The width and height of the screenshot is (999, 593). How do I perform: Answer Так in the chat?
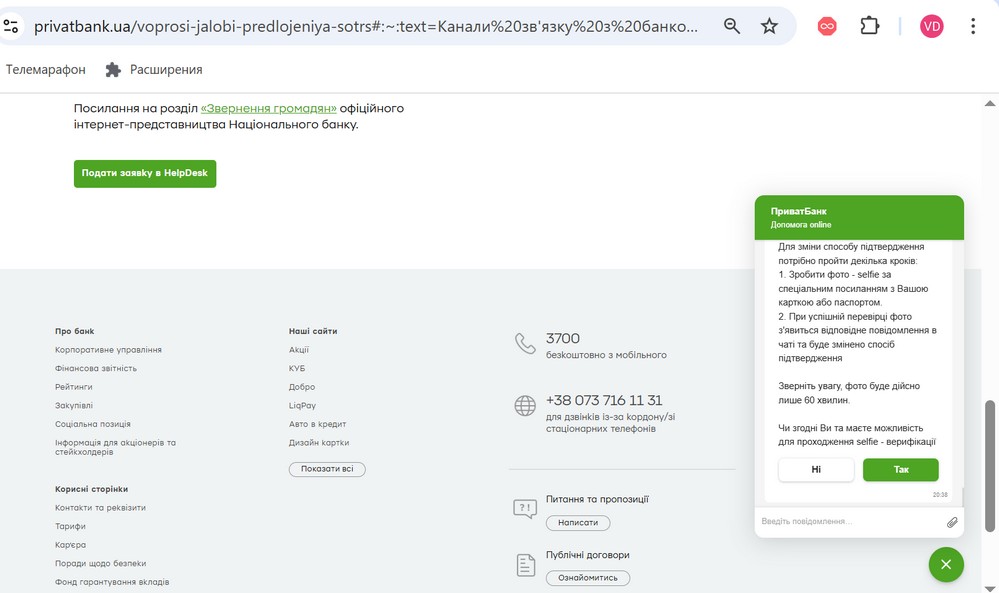tap(901, 469)
